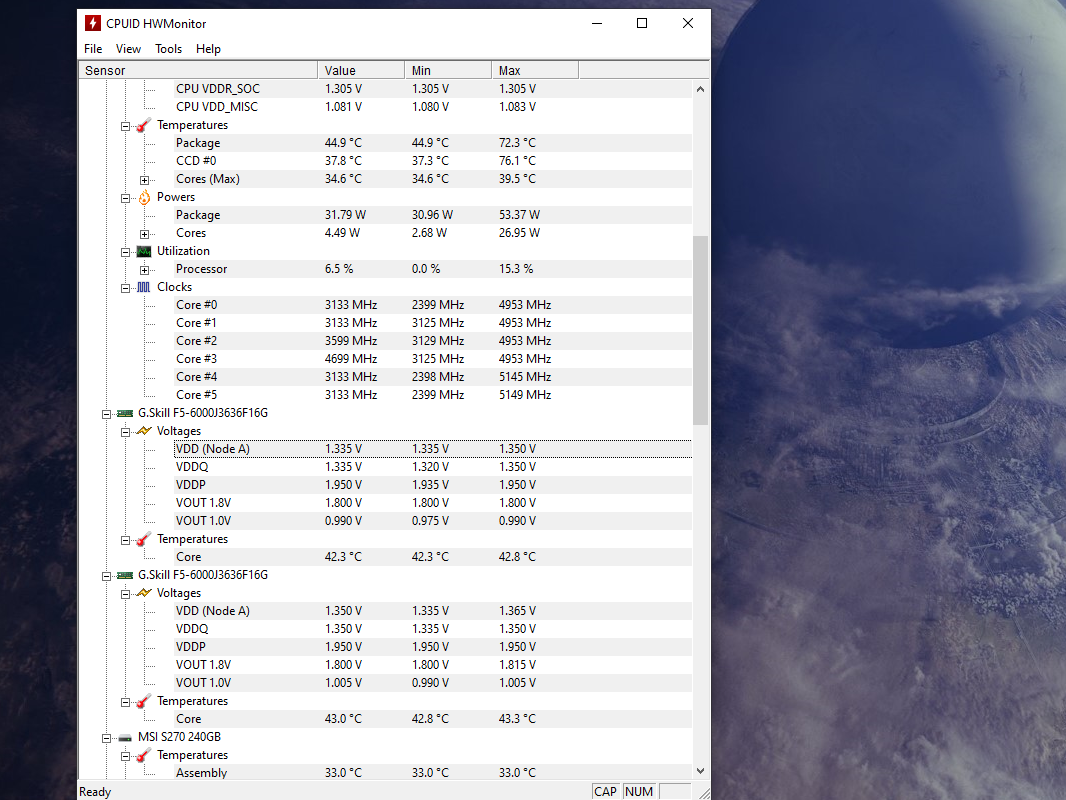Click the thermometer icon beside CPU Temperatures

pyautogui.click(x=143, y=125)
